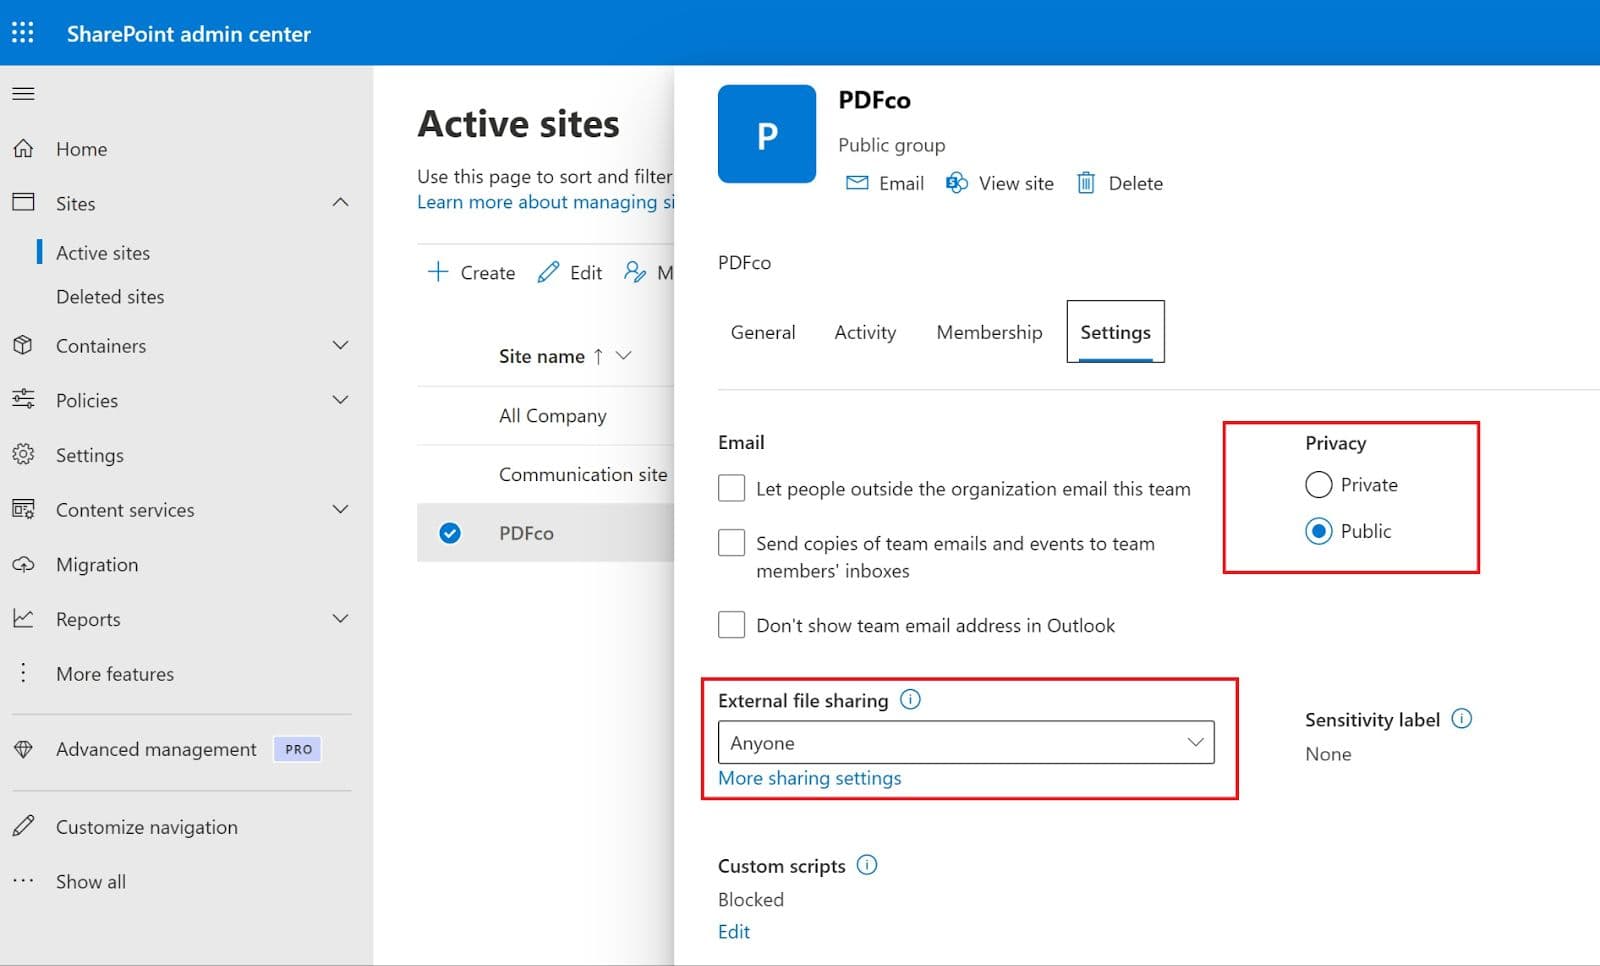Viewport: 1600px width, 966px height.
Task: Open the External file sharing info icon
Action: 910,700
